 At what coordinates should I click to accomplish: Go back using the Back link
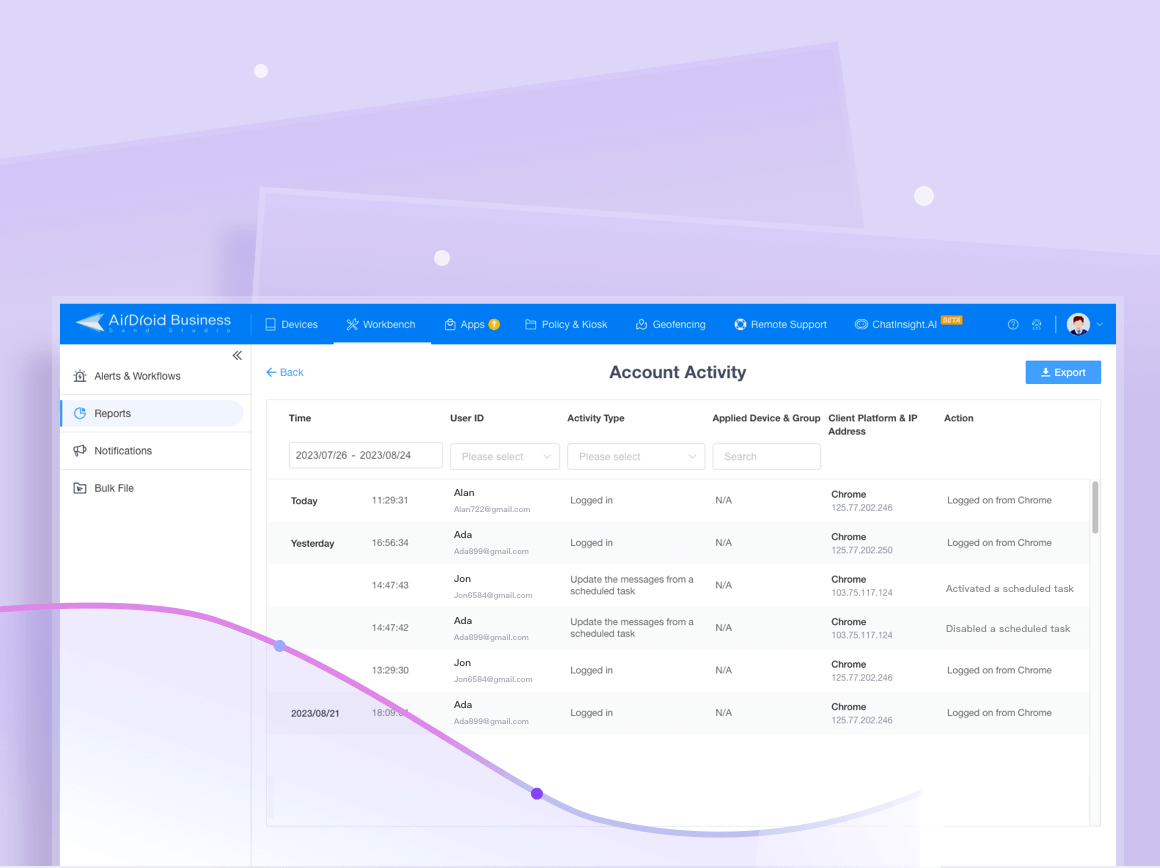tap(285, 372)
